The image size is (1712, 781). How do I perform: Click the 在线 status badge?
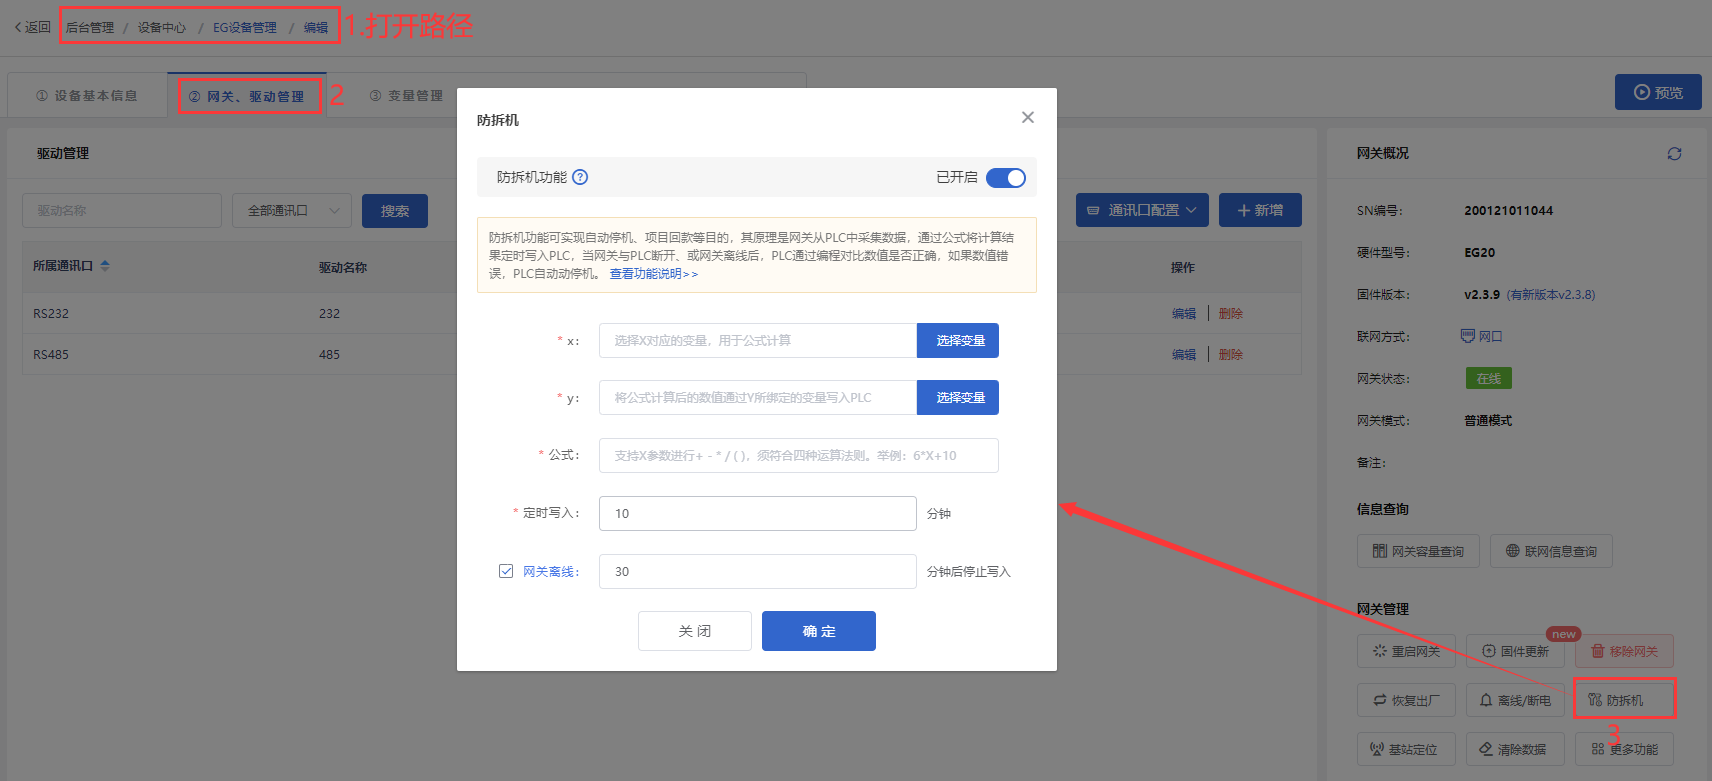tap(1489, 378)
